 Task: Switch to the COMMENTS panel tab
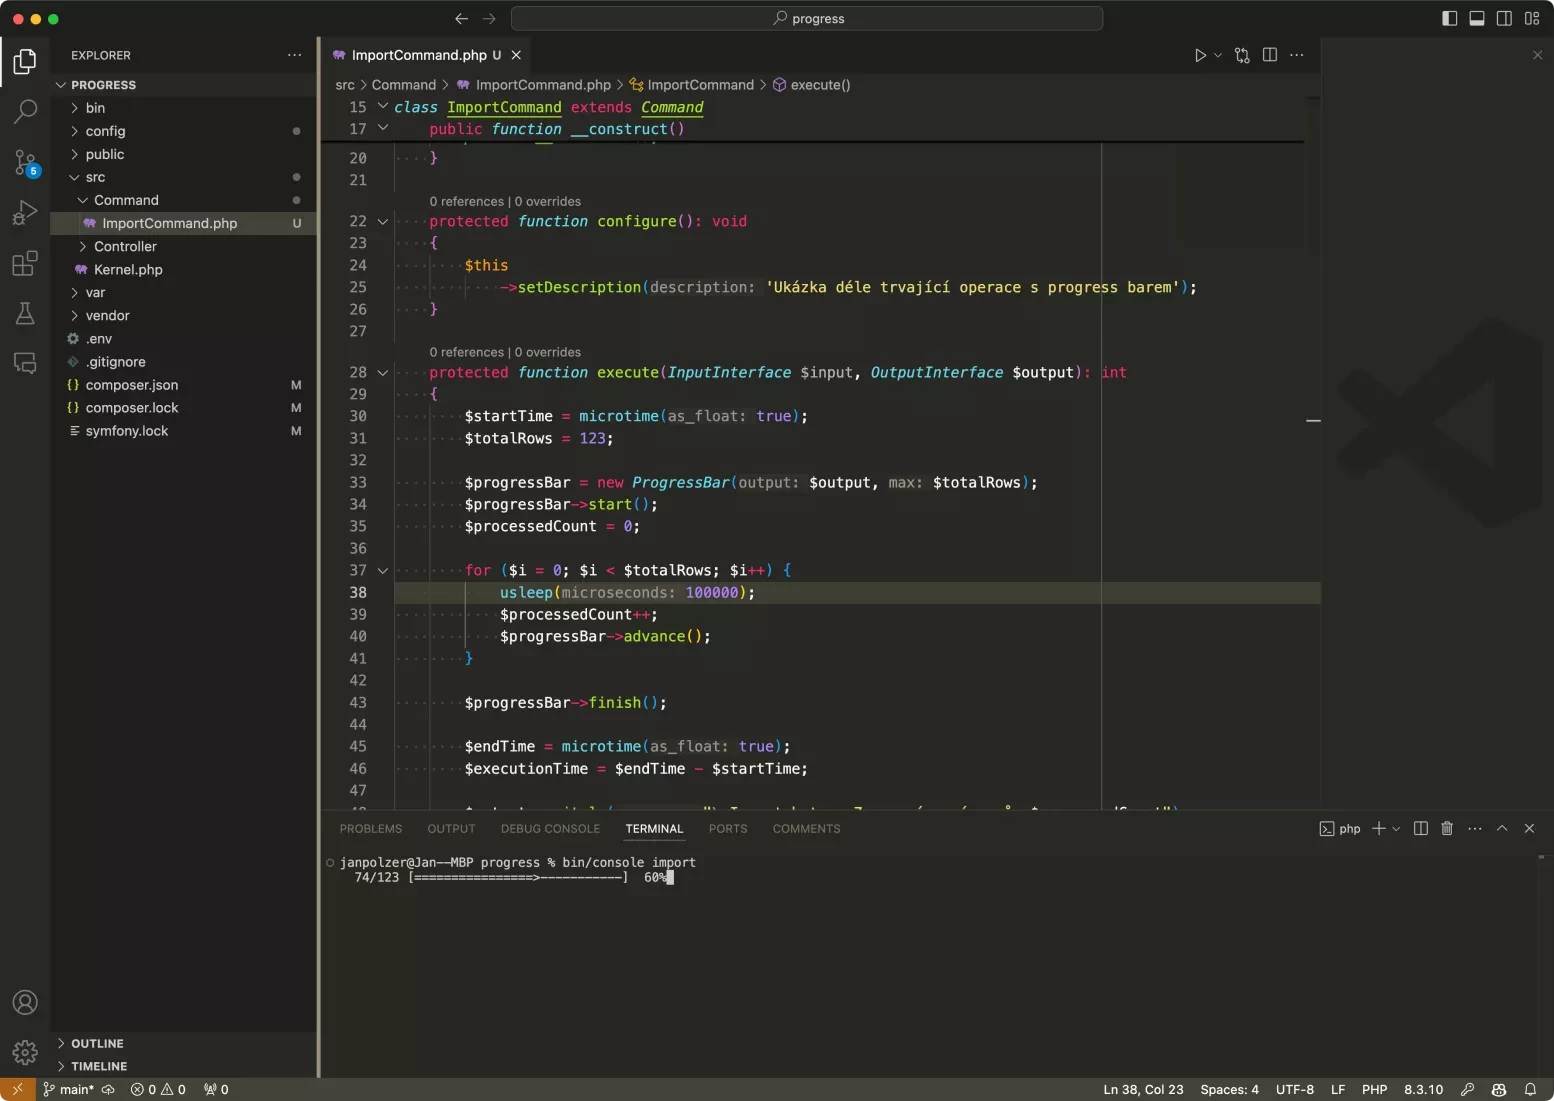point(806,828)
